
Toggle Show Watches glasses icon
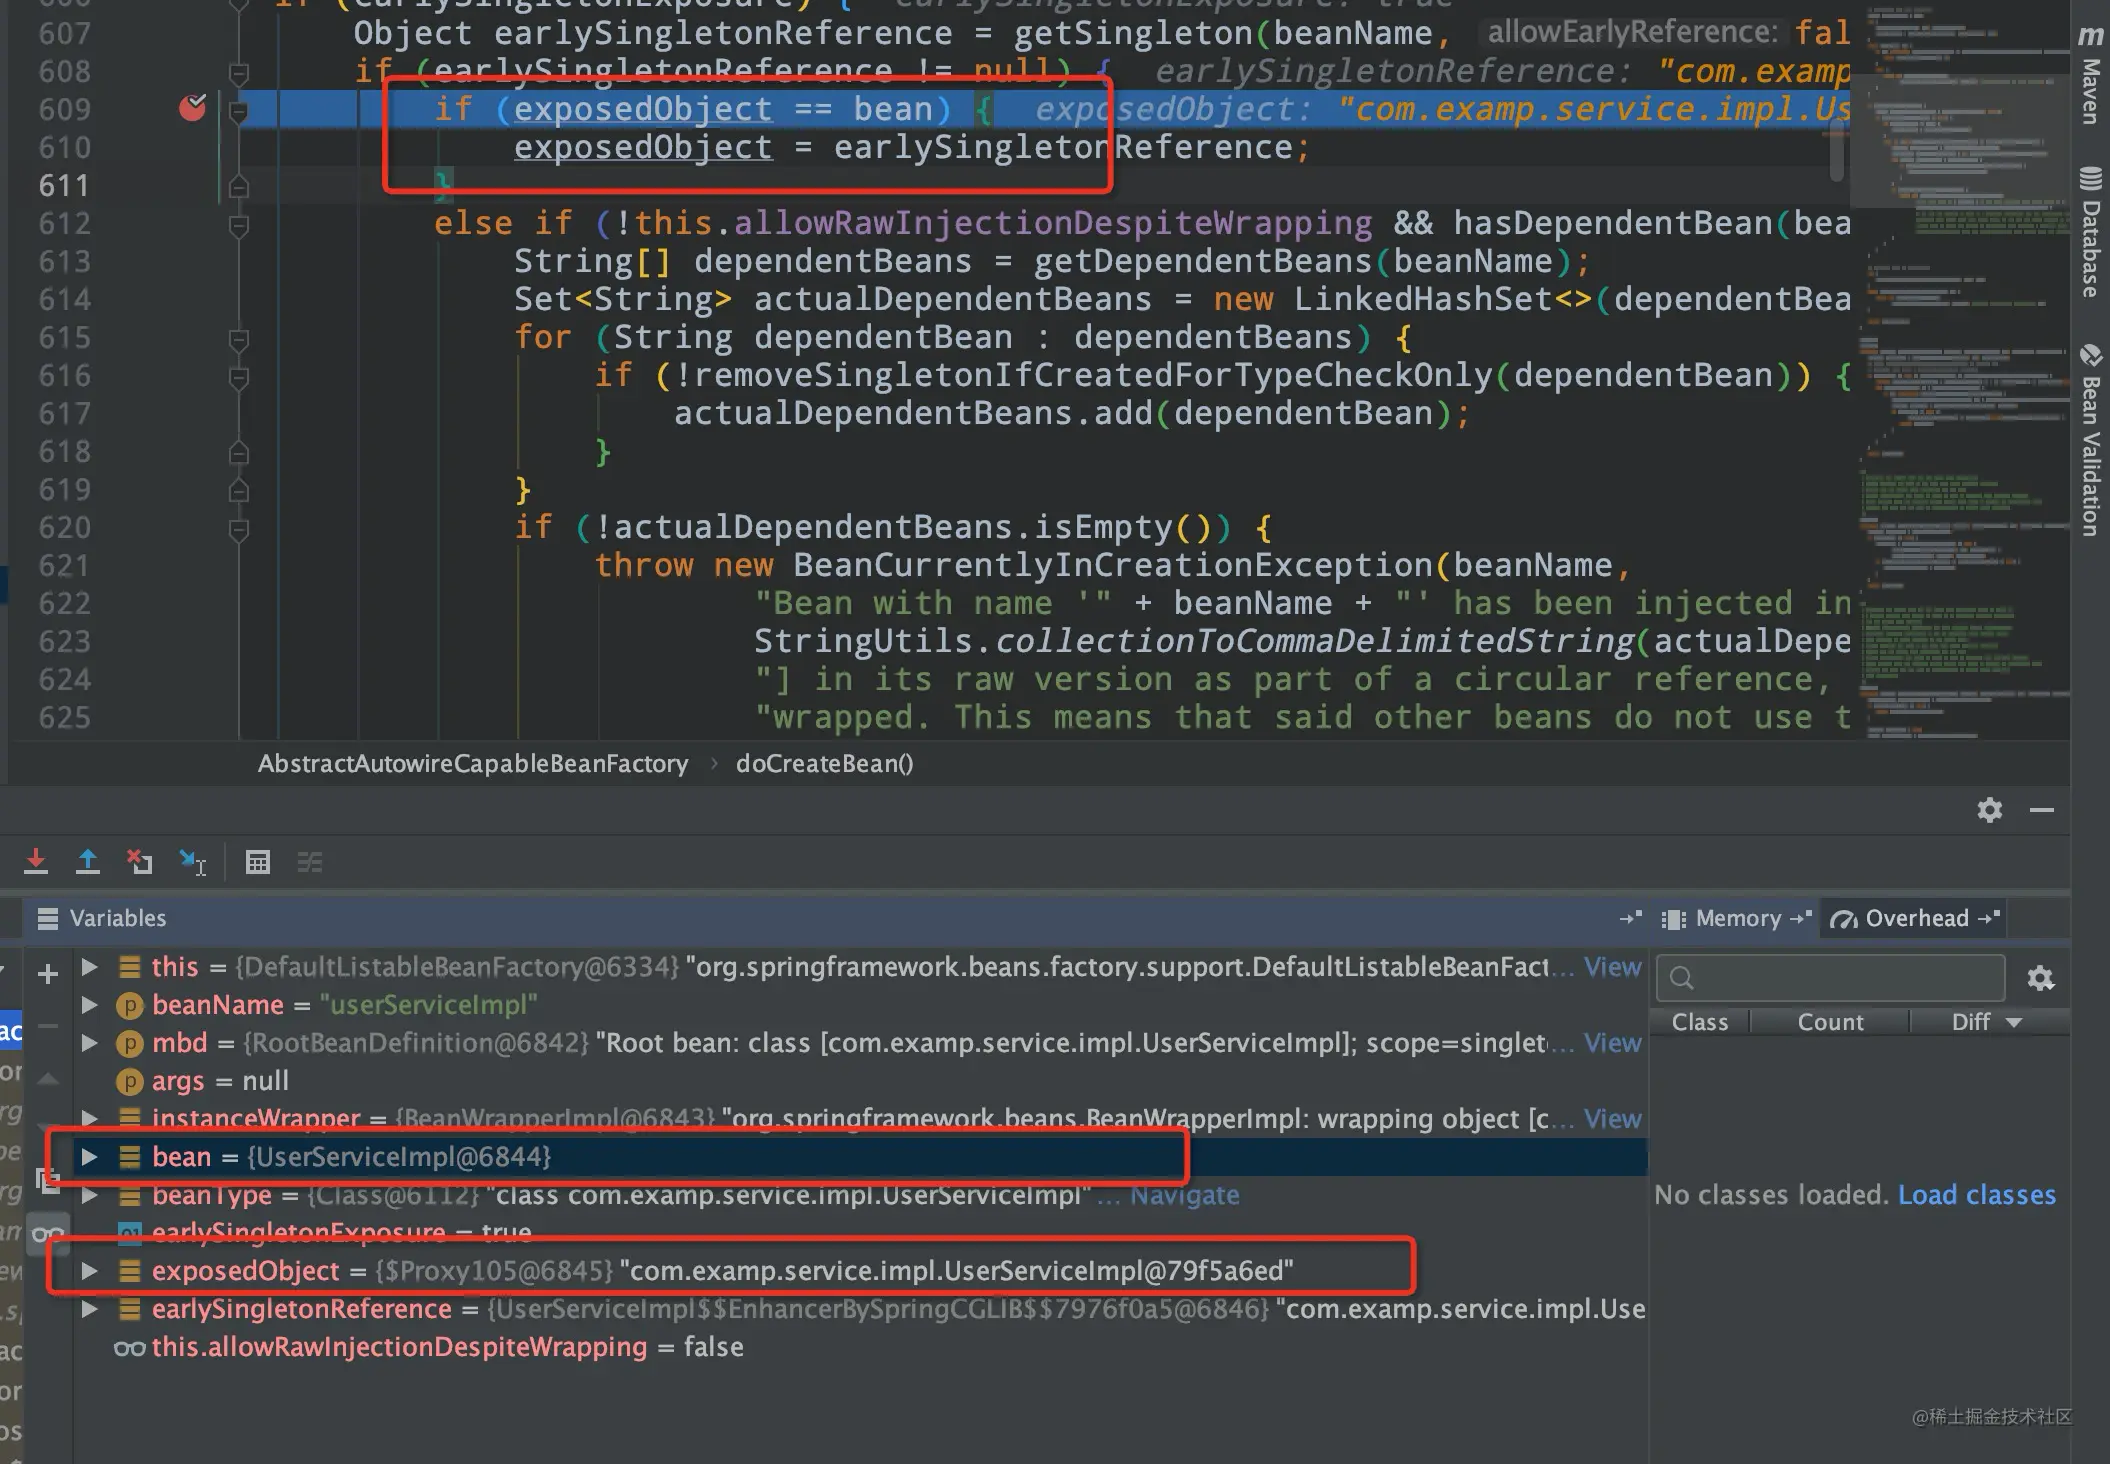tap(47, 1234)
